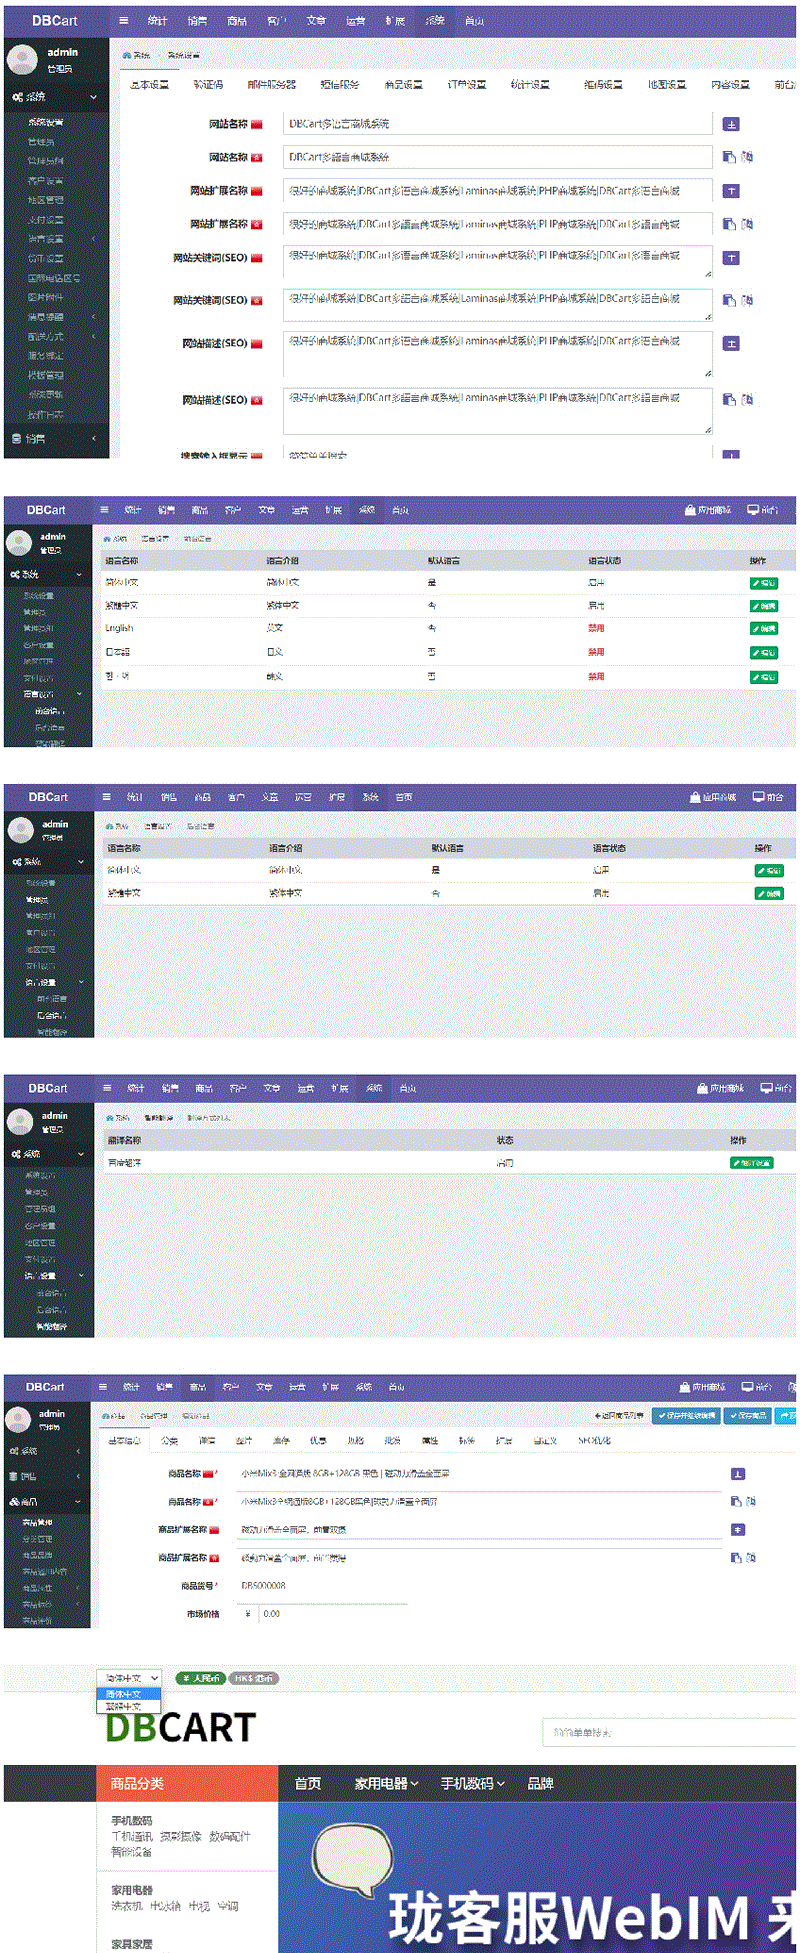This screenshot has width=800, height=1953.
Task: Choose 简体中文 in the open language list
Action: click(x=124, y=1694)
